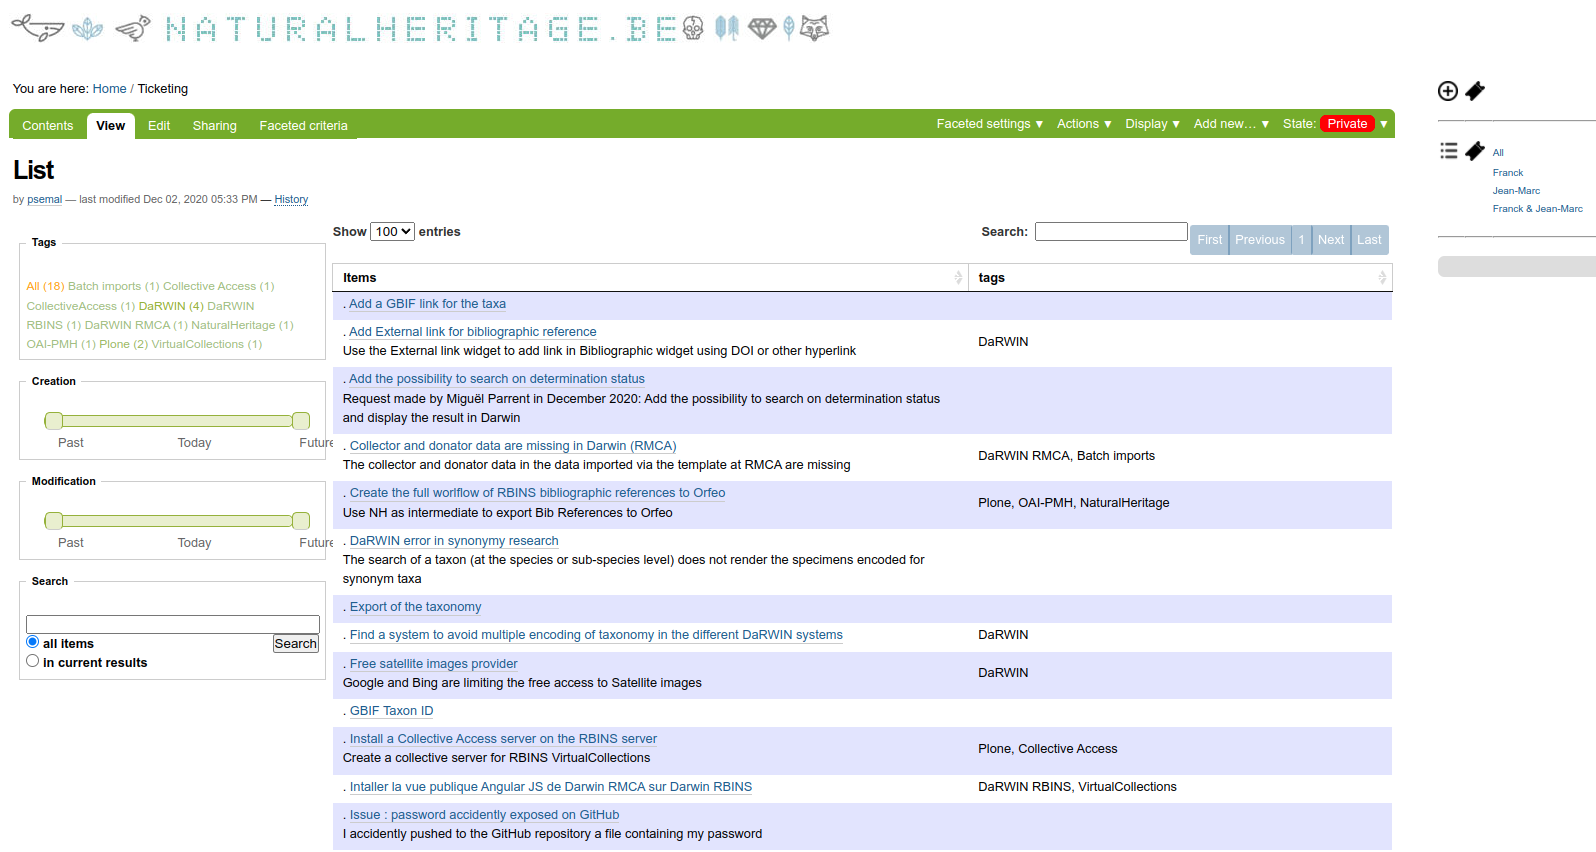Image resolution: width=1596 pixels, height=852 pixels.
Task: Click the fox face icon in the header
Action: click(x=815, y=28)
